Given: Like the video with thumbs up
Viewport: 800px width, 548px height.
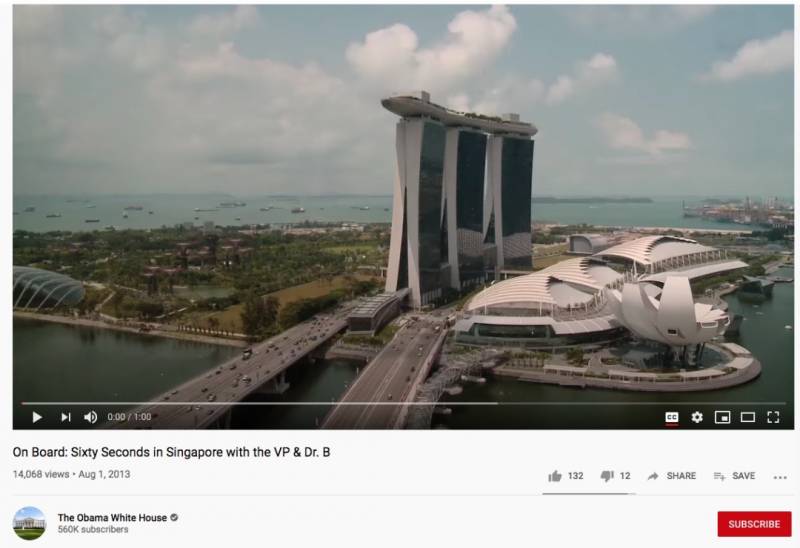Looking at the screenshot, I should coord(565,476).
